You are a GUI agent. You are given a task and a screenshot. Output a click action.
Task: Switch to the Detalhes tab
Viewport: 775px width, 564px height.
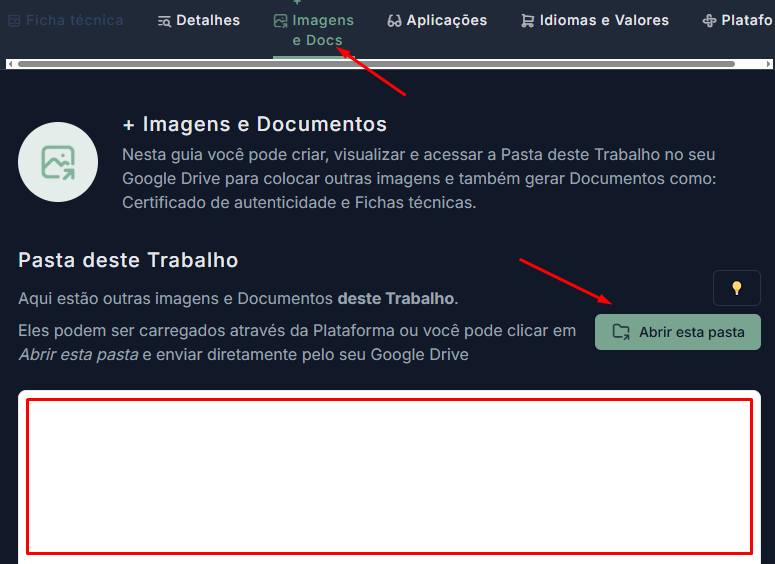[199, 20]
